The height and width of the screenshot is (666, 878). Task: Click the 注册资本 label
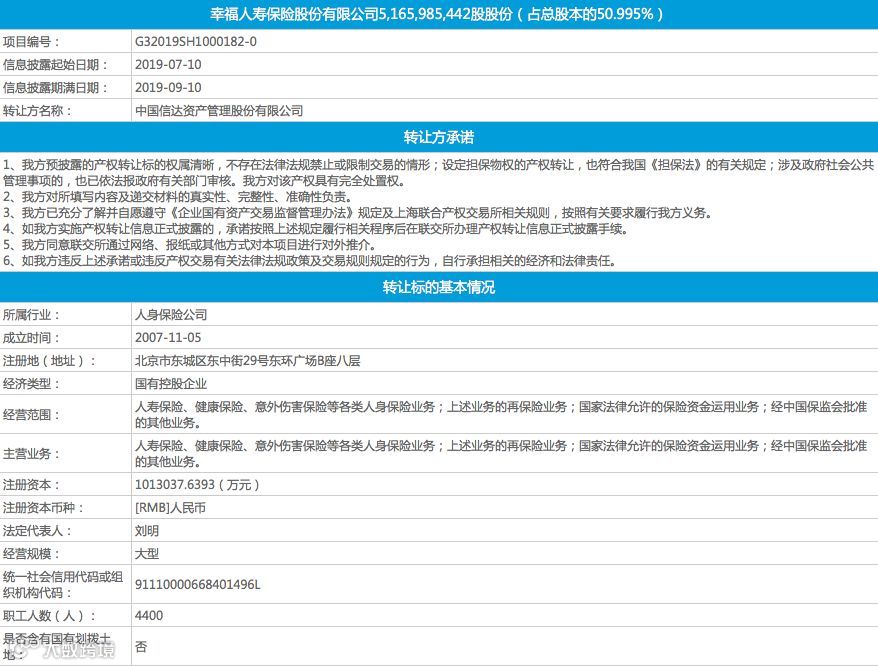[31, 485]
